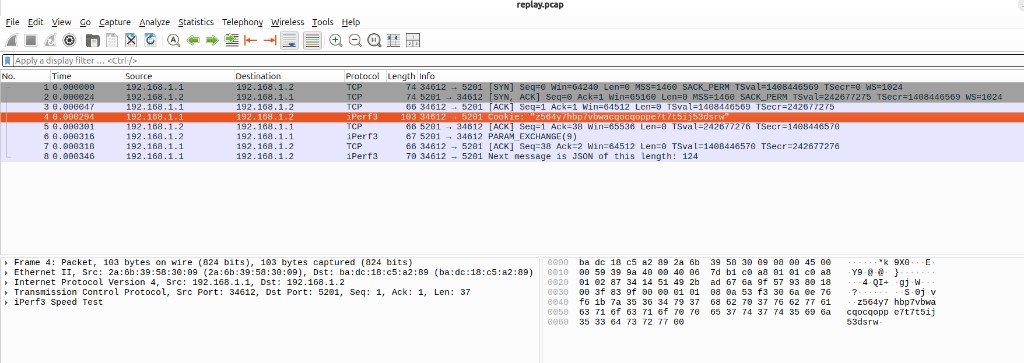Select packet 5 ACK Ack=38 row

pyautogui.click(x=512, y=127)
